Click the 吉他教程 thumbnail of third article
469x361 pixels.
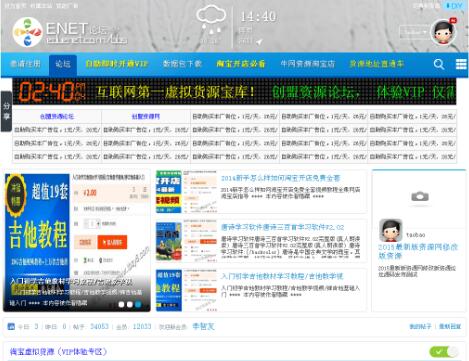click(186, 290)
